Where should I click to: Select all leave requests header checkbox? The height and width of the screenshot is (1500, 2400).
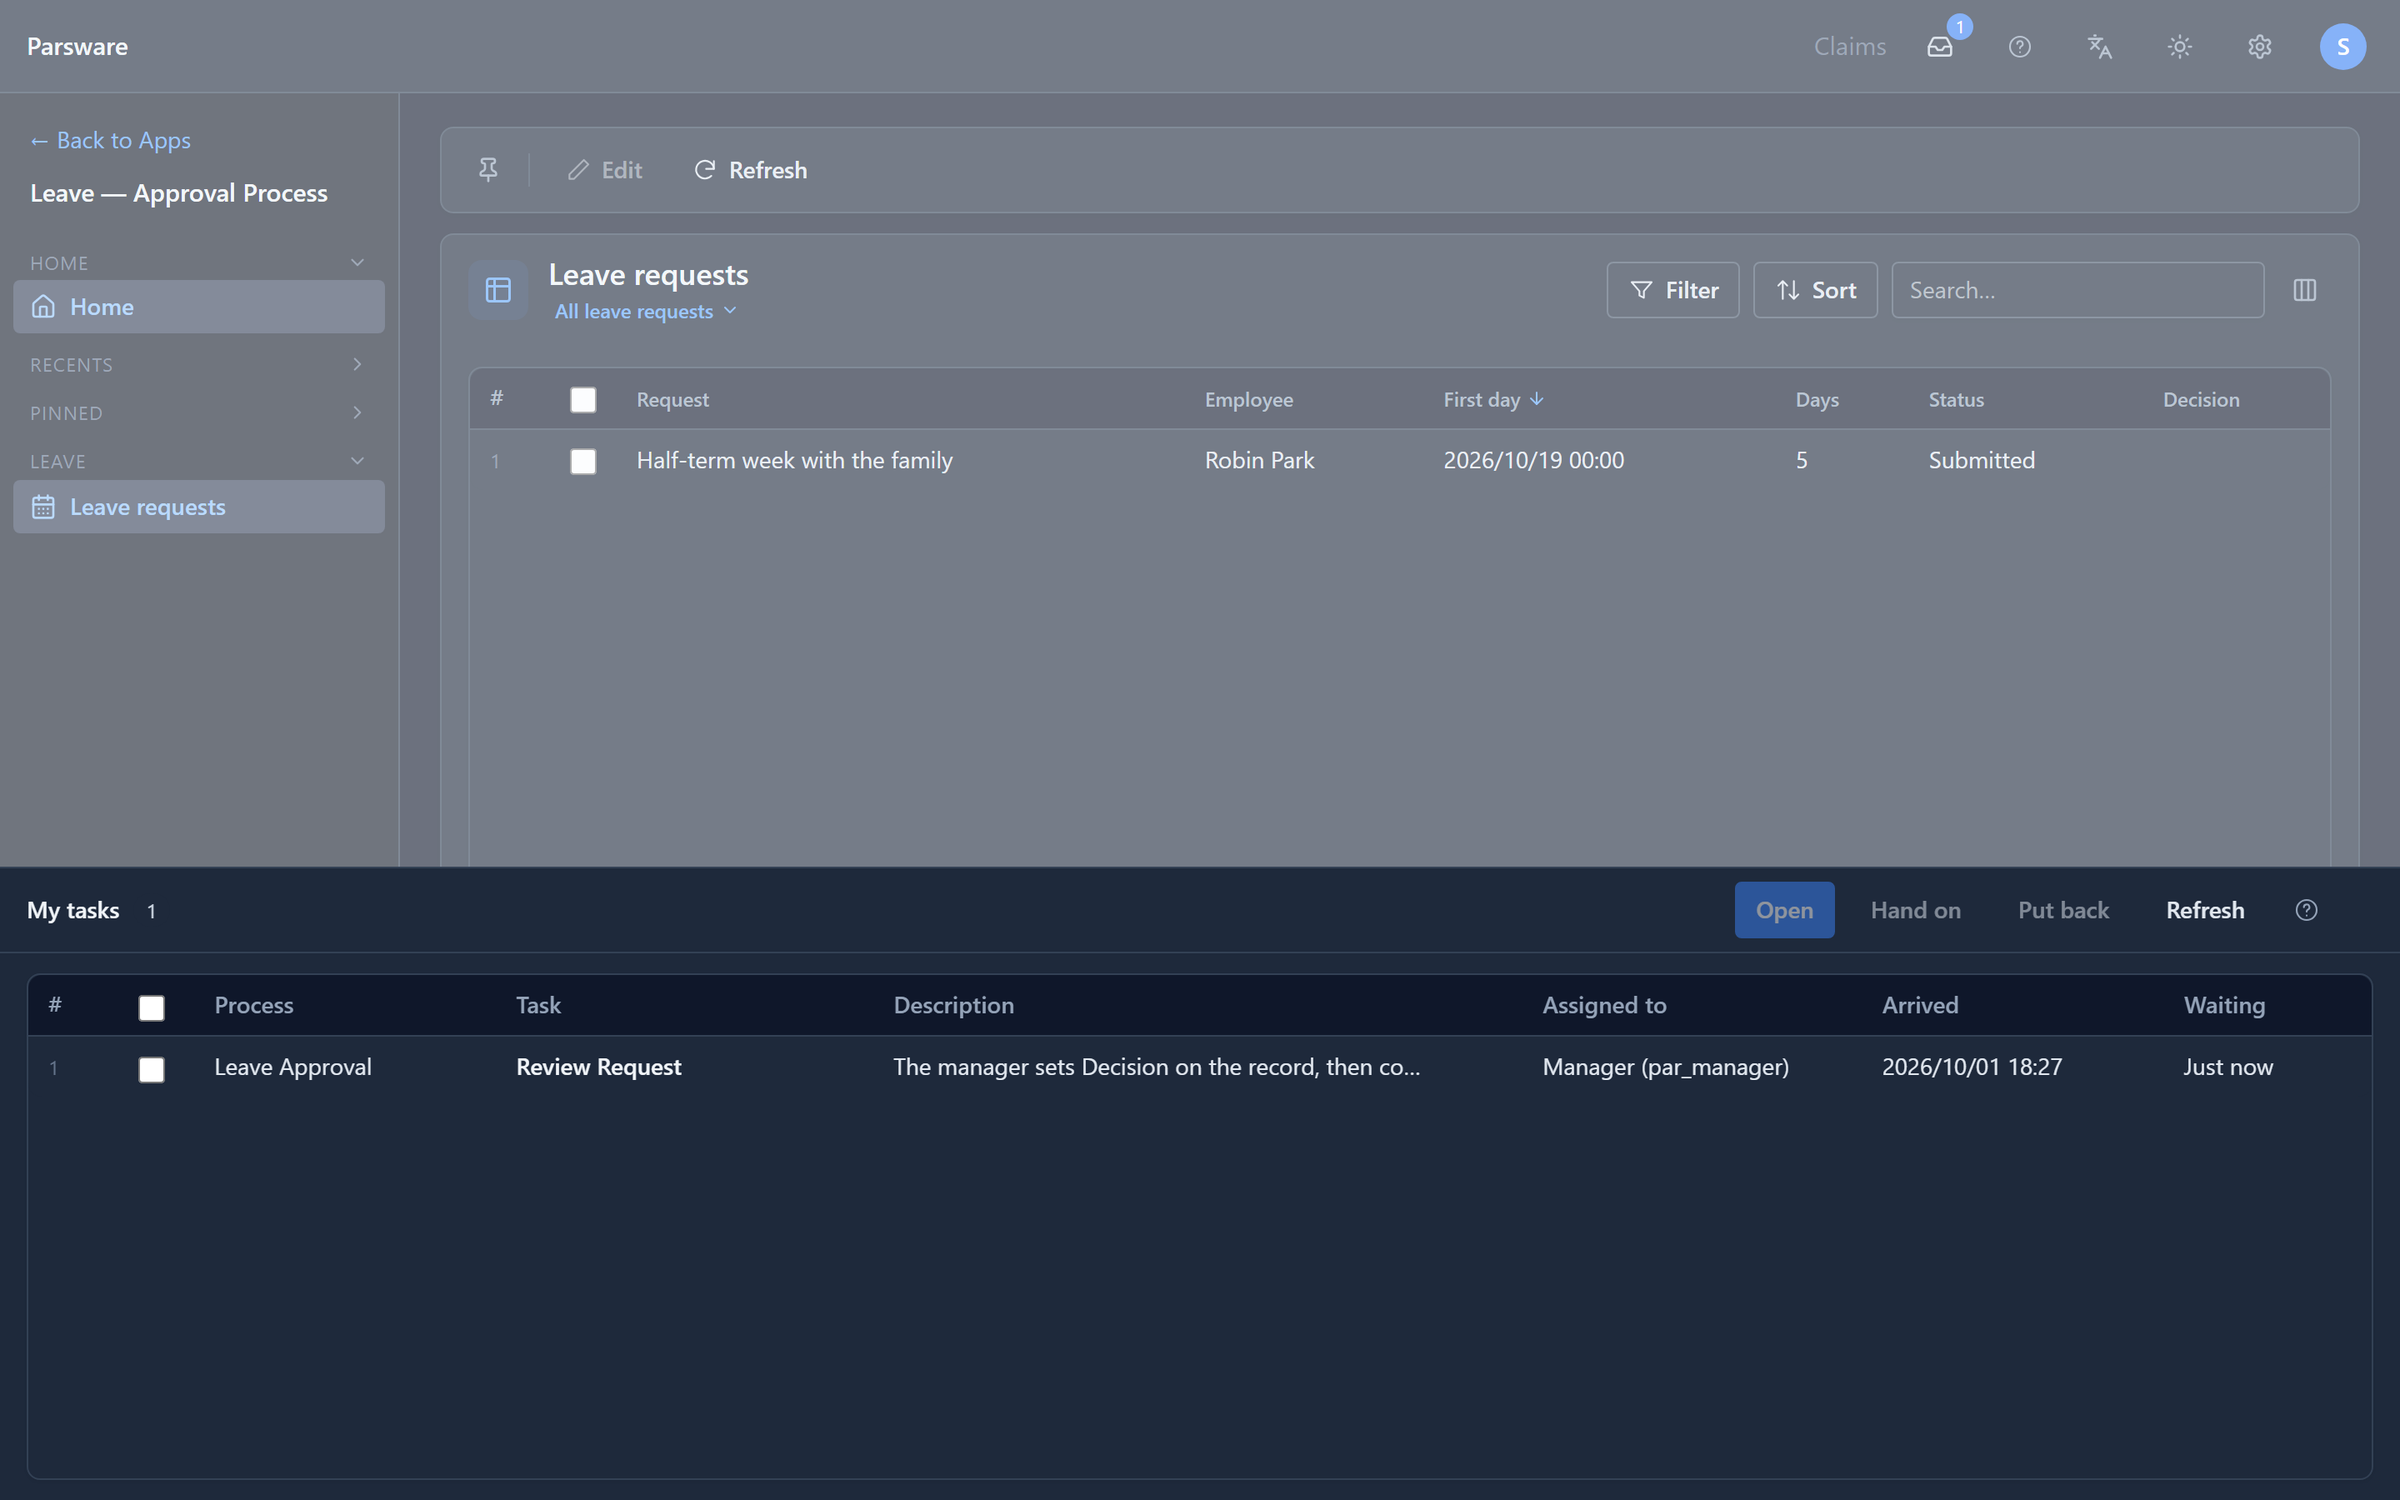(583, 400)
